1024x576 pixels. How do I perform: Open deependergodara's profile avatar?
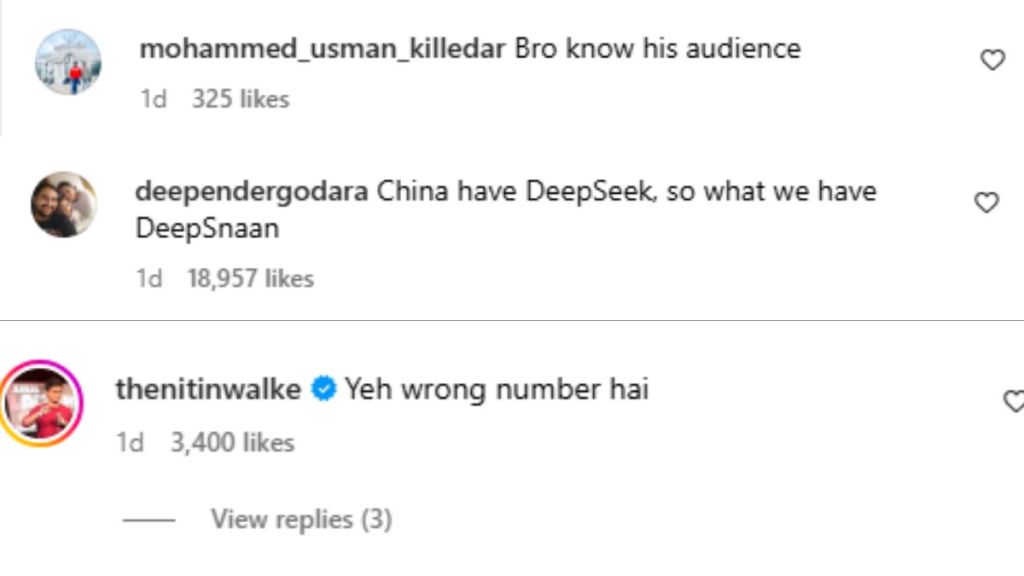click(x=63, y=204)
